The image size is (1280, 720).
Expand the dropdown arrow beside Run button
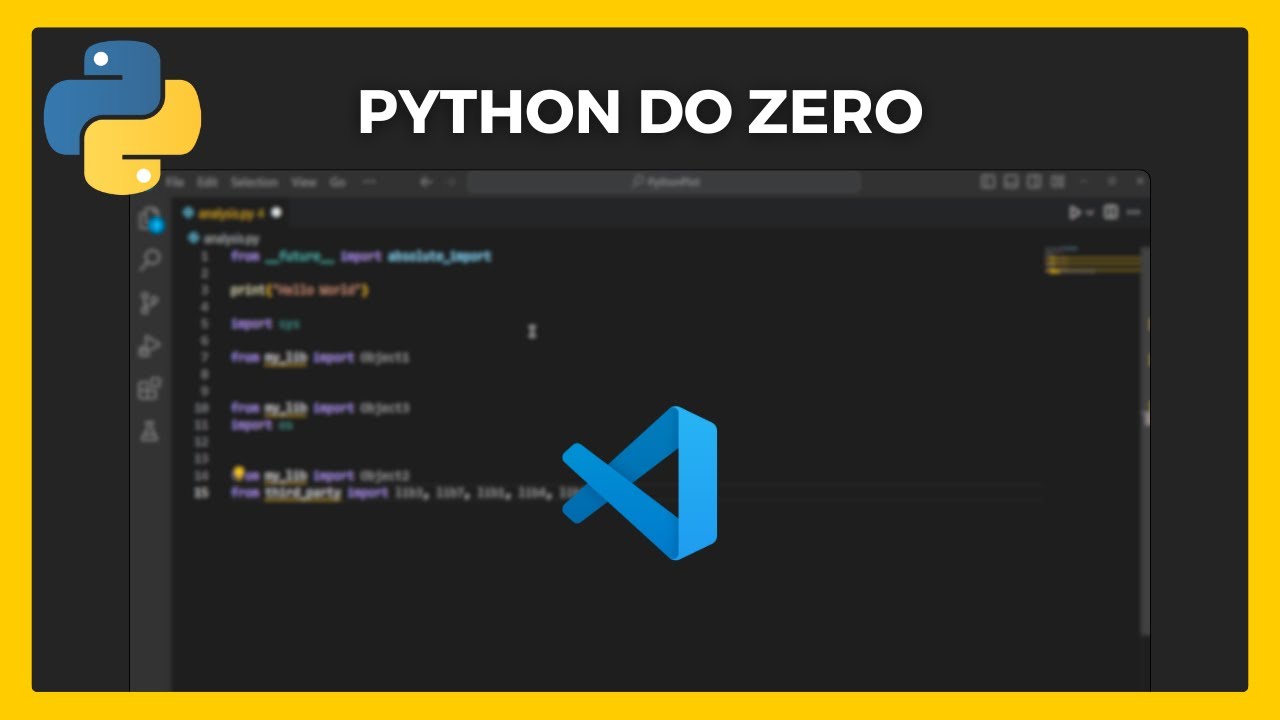pos(1091,213)
